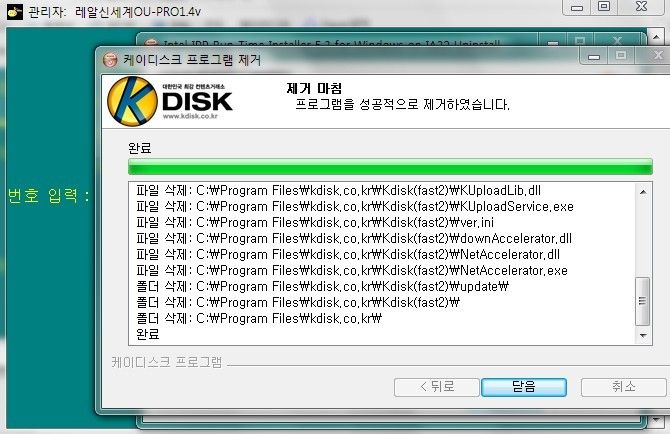
Task: Click the 닫음 button to close the uninstaller
Action: 524,387
